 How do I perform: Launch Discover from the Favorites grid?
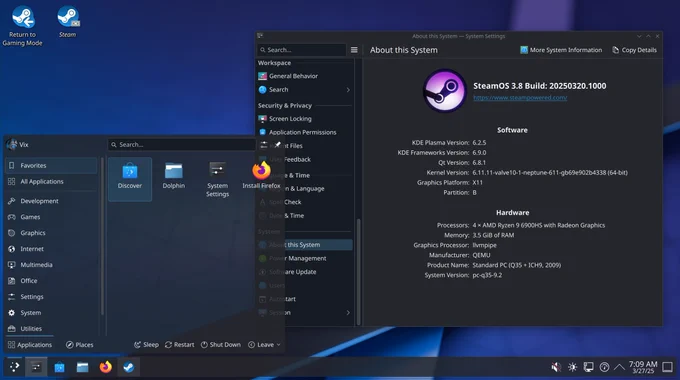coord(130,179)
